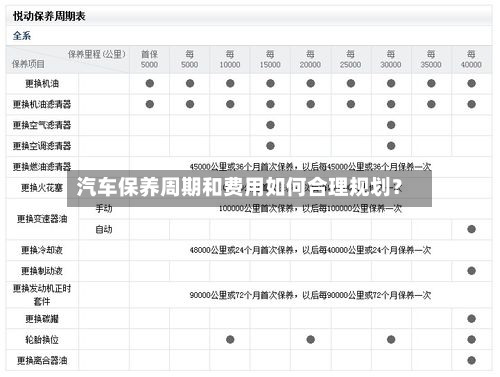Select the 每 10000 column header
The image size is (500, 377).
tap(230, 59)
